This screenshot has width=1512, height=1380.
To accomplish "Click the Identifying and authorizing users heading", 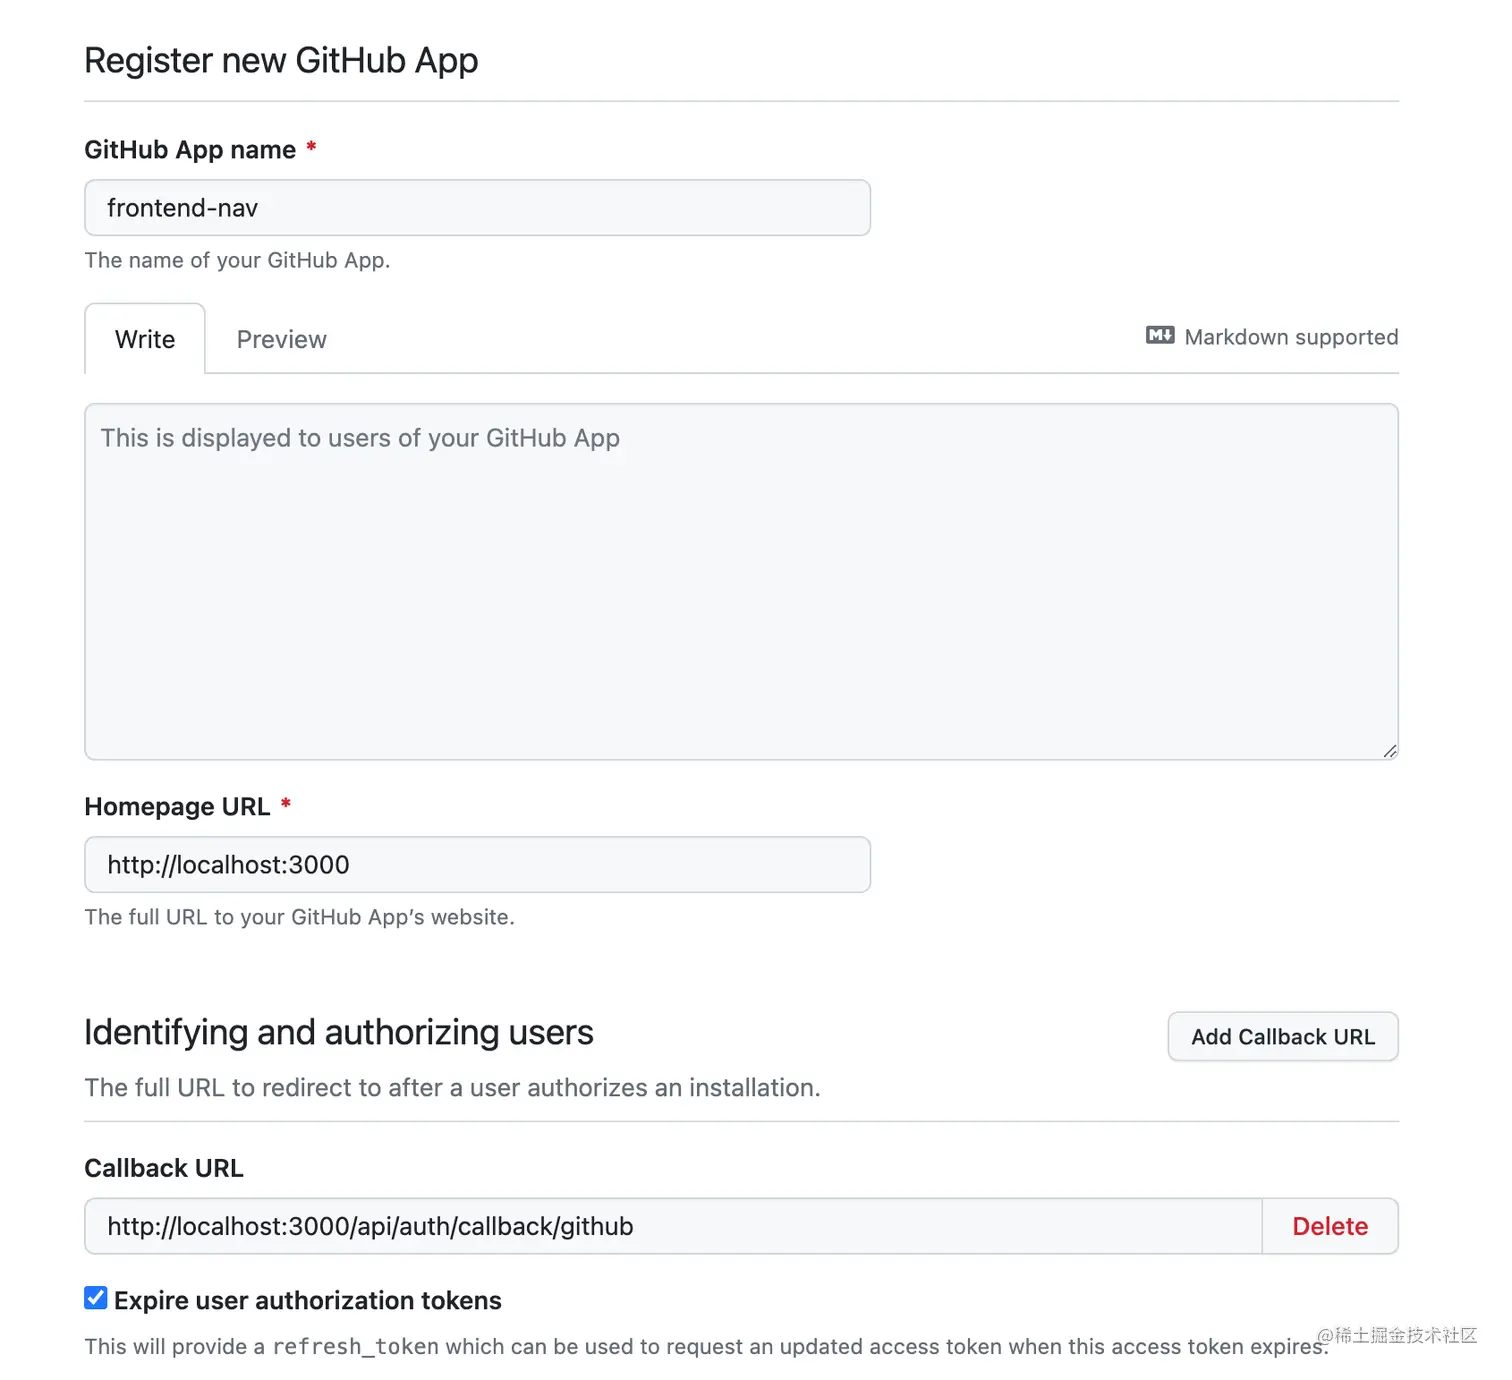I will (x=339, y=1032).
